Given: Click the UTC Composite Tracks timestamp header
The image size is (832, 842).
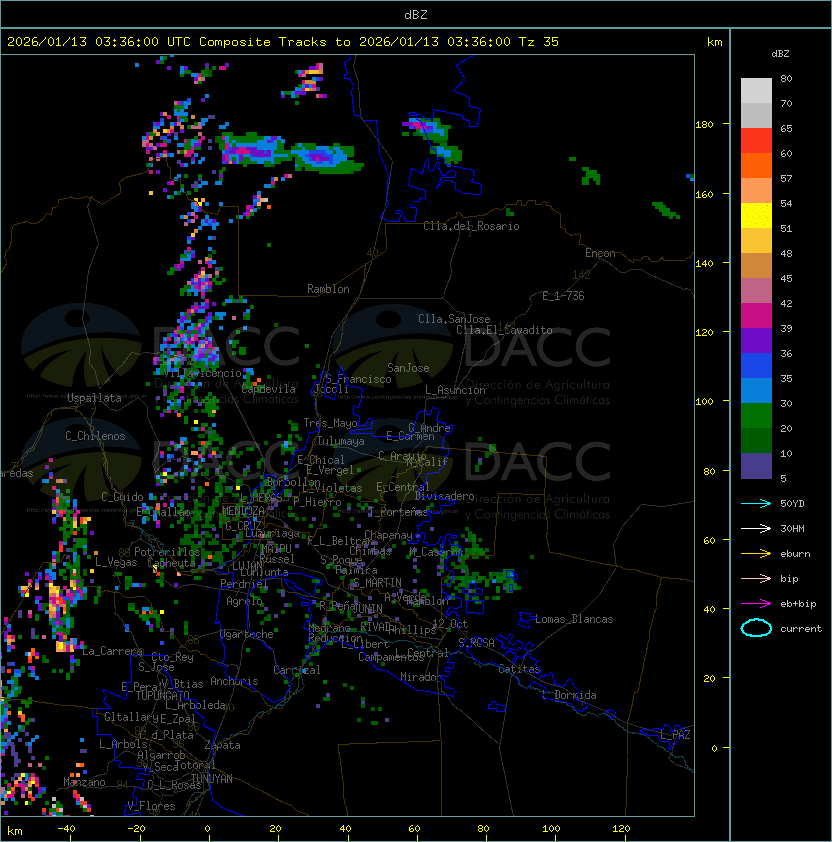Looking at the screenshot, I should click(x=283, y=42).
